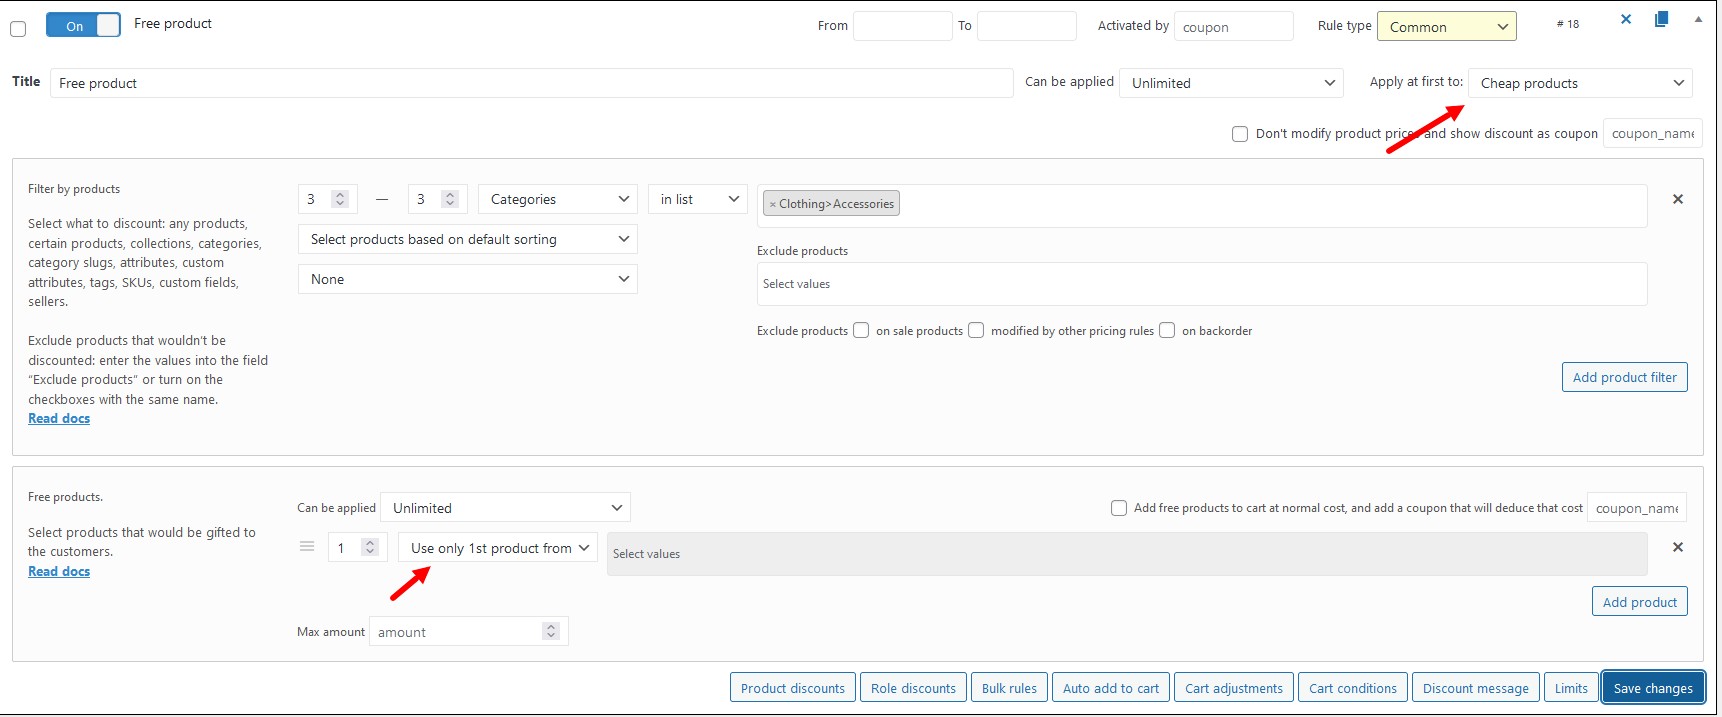Open Apply at first to Cheap products dropdown
This screenshot has height=717, width=1722.
[1580, 83]
